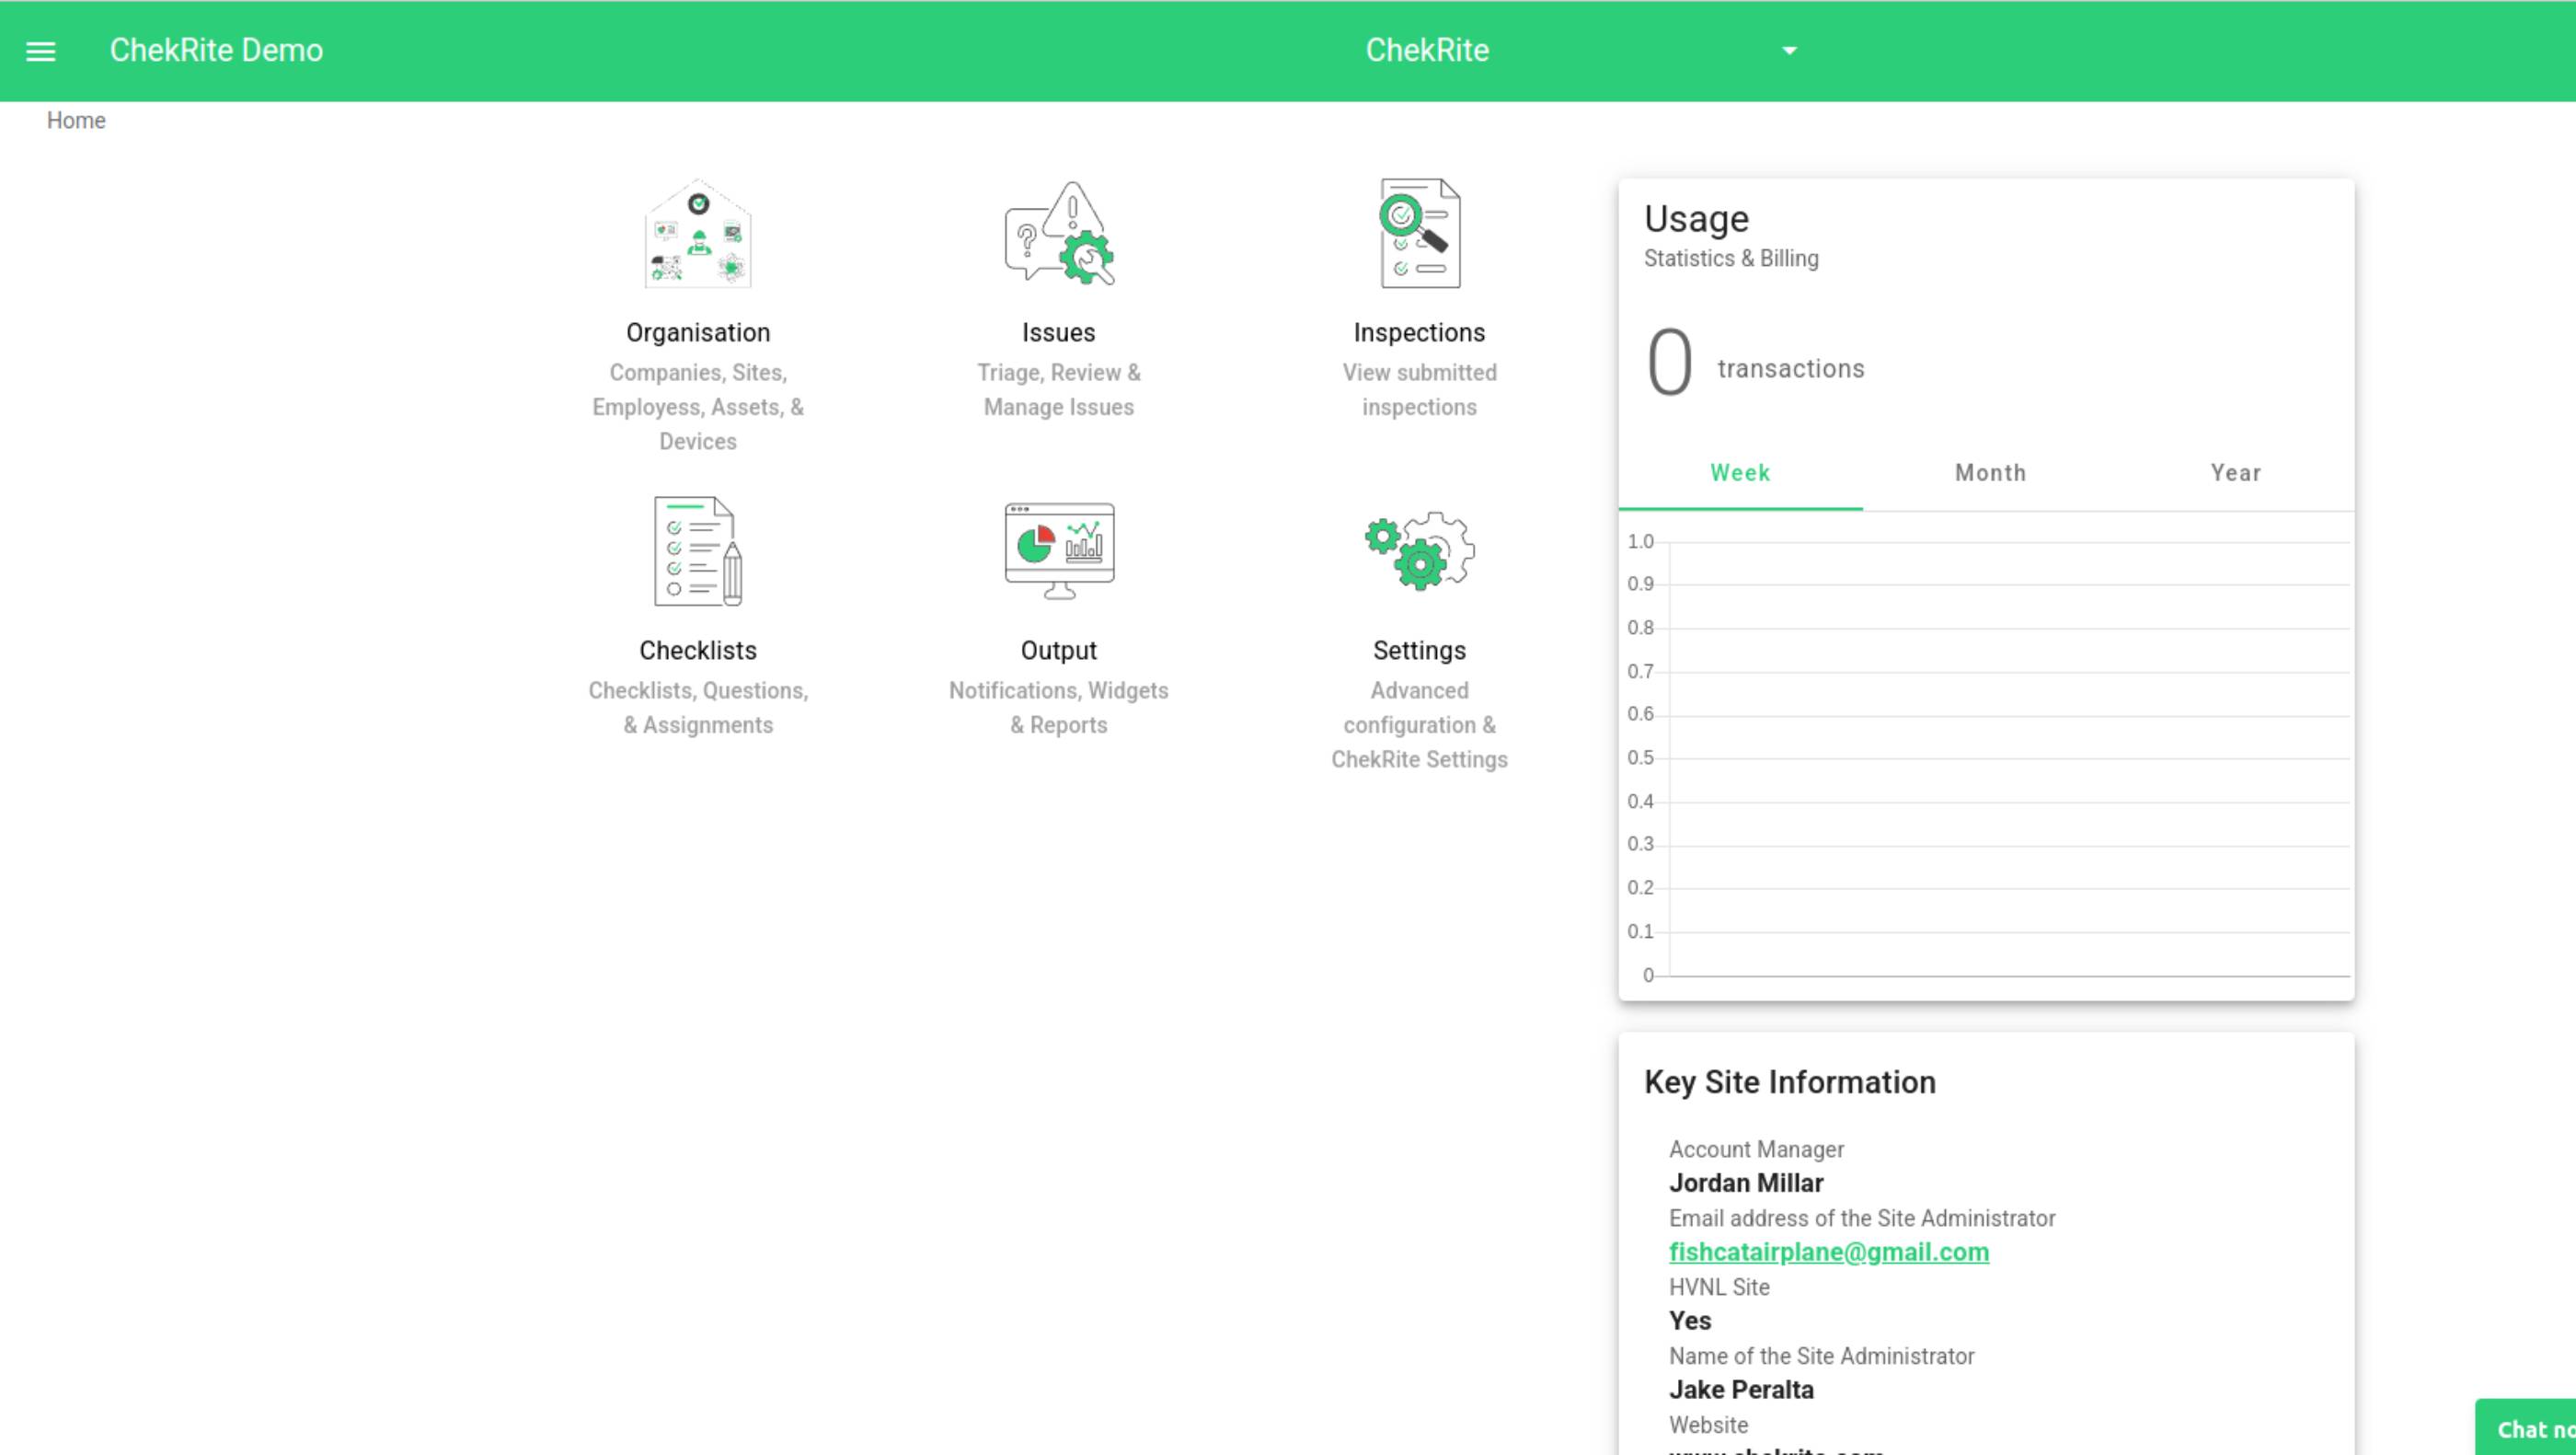Click the HVNL Site Yes value

1690,1322
